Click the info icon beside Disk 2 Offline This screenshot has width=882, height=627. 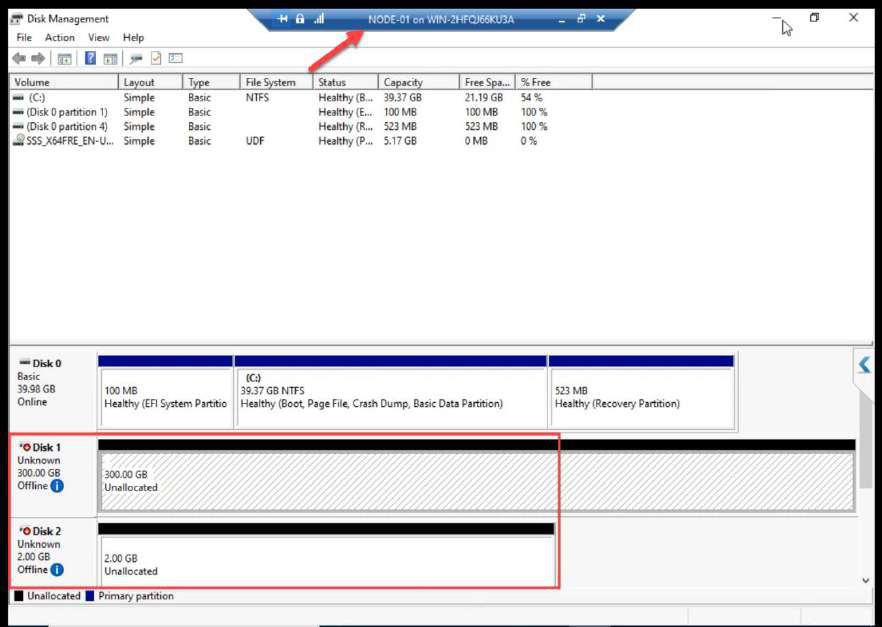point(57,570)
